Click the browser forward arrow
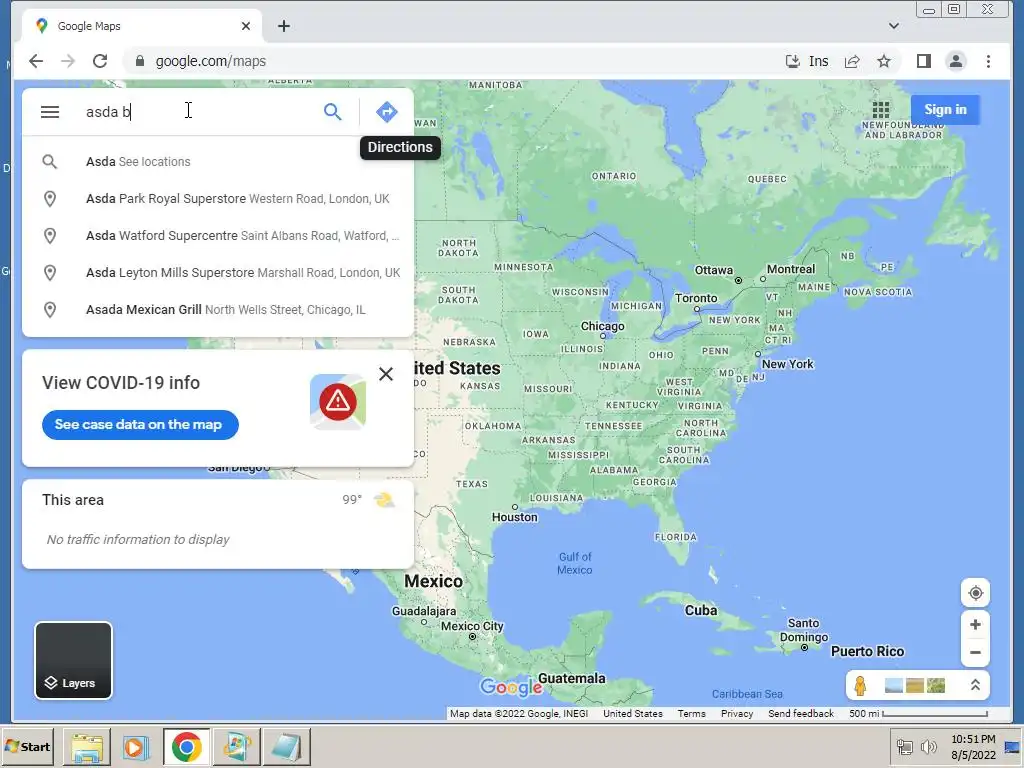 (68, 61)
